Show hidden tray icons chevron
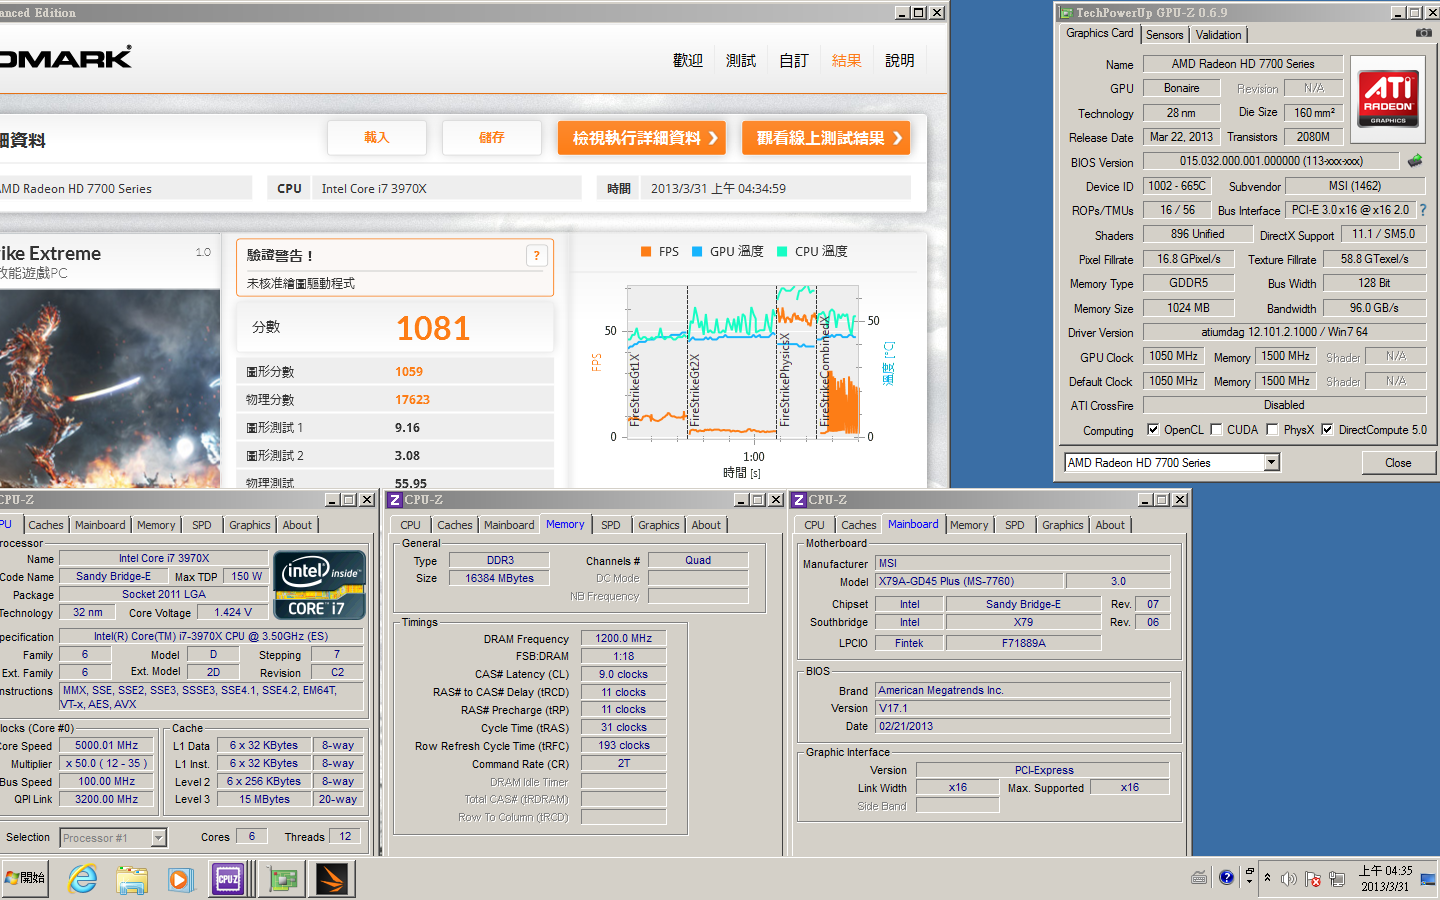 pos(1268,879)
